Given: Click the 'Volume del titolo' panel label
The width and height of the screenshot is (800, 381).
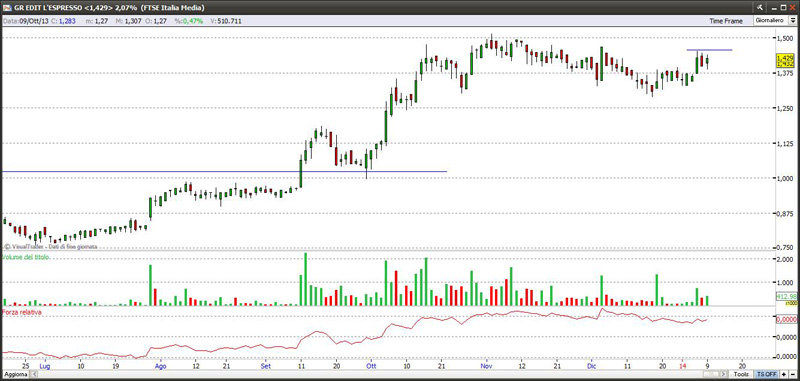Looking at the screenshot, I should (26, 258).
